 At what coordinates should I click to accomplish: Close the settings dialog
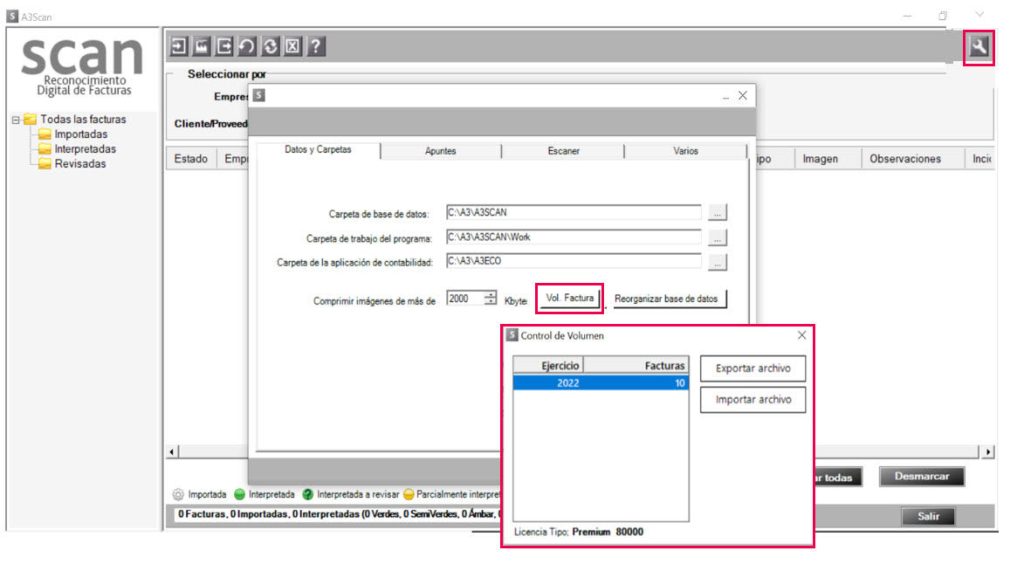pyautogui.click(x=743, y=95)
